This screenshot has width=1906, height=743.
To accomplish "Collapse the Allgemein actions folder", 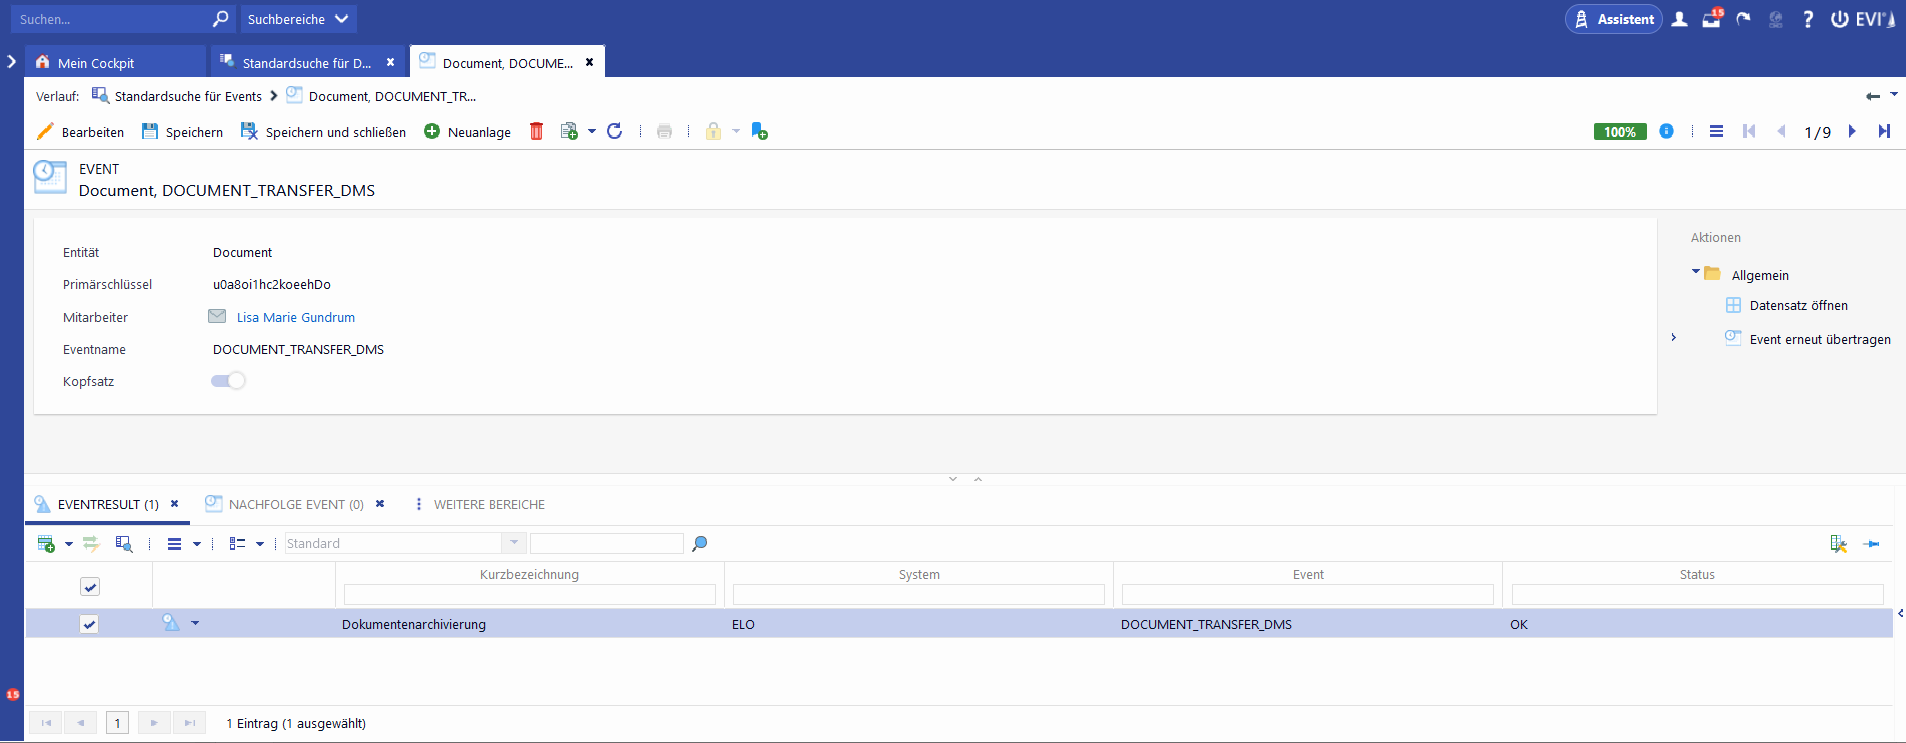I will [x=1696, y=272].
